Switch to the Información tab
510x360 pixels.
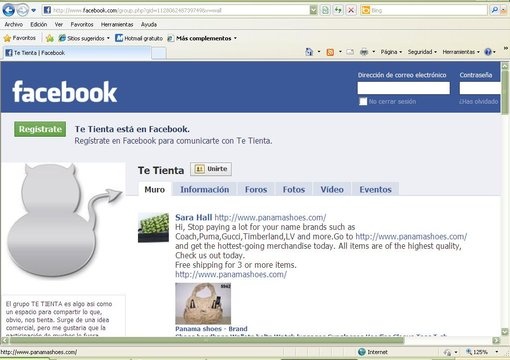205,189
